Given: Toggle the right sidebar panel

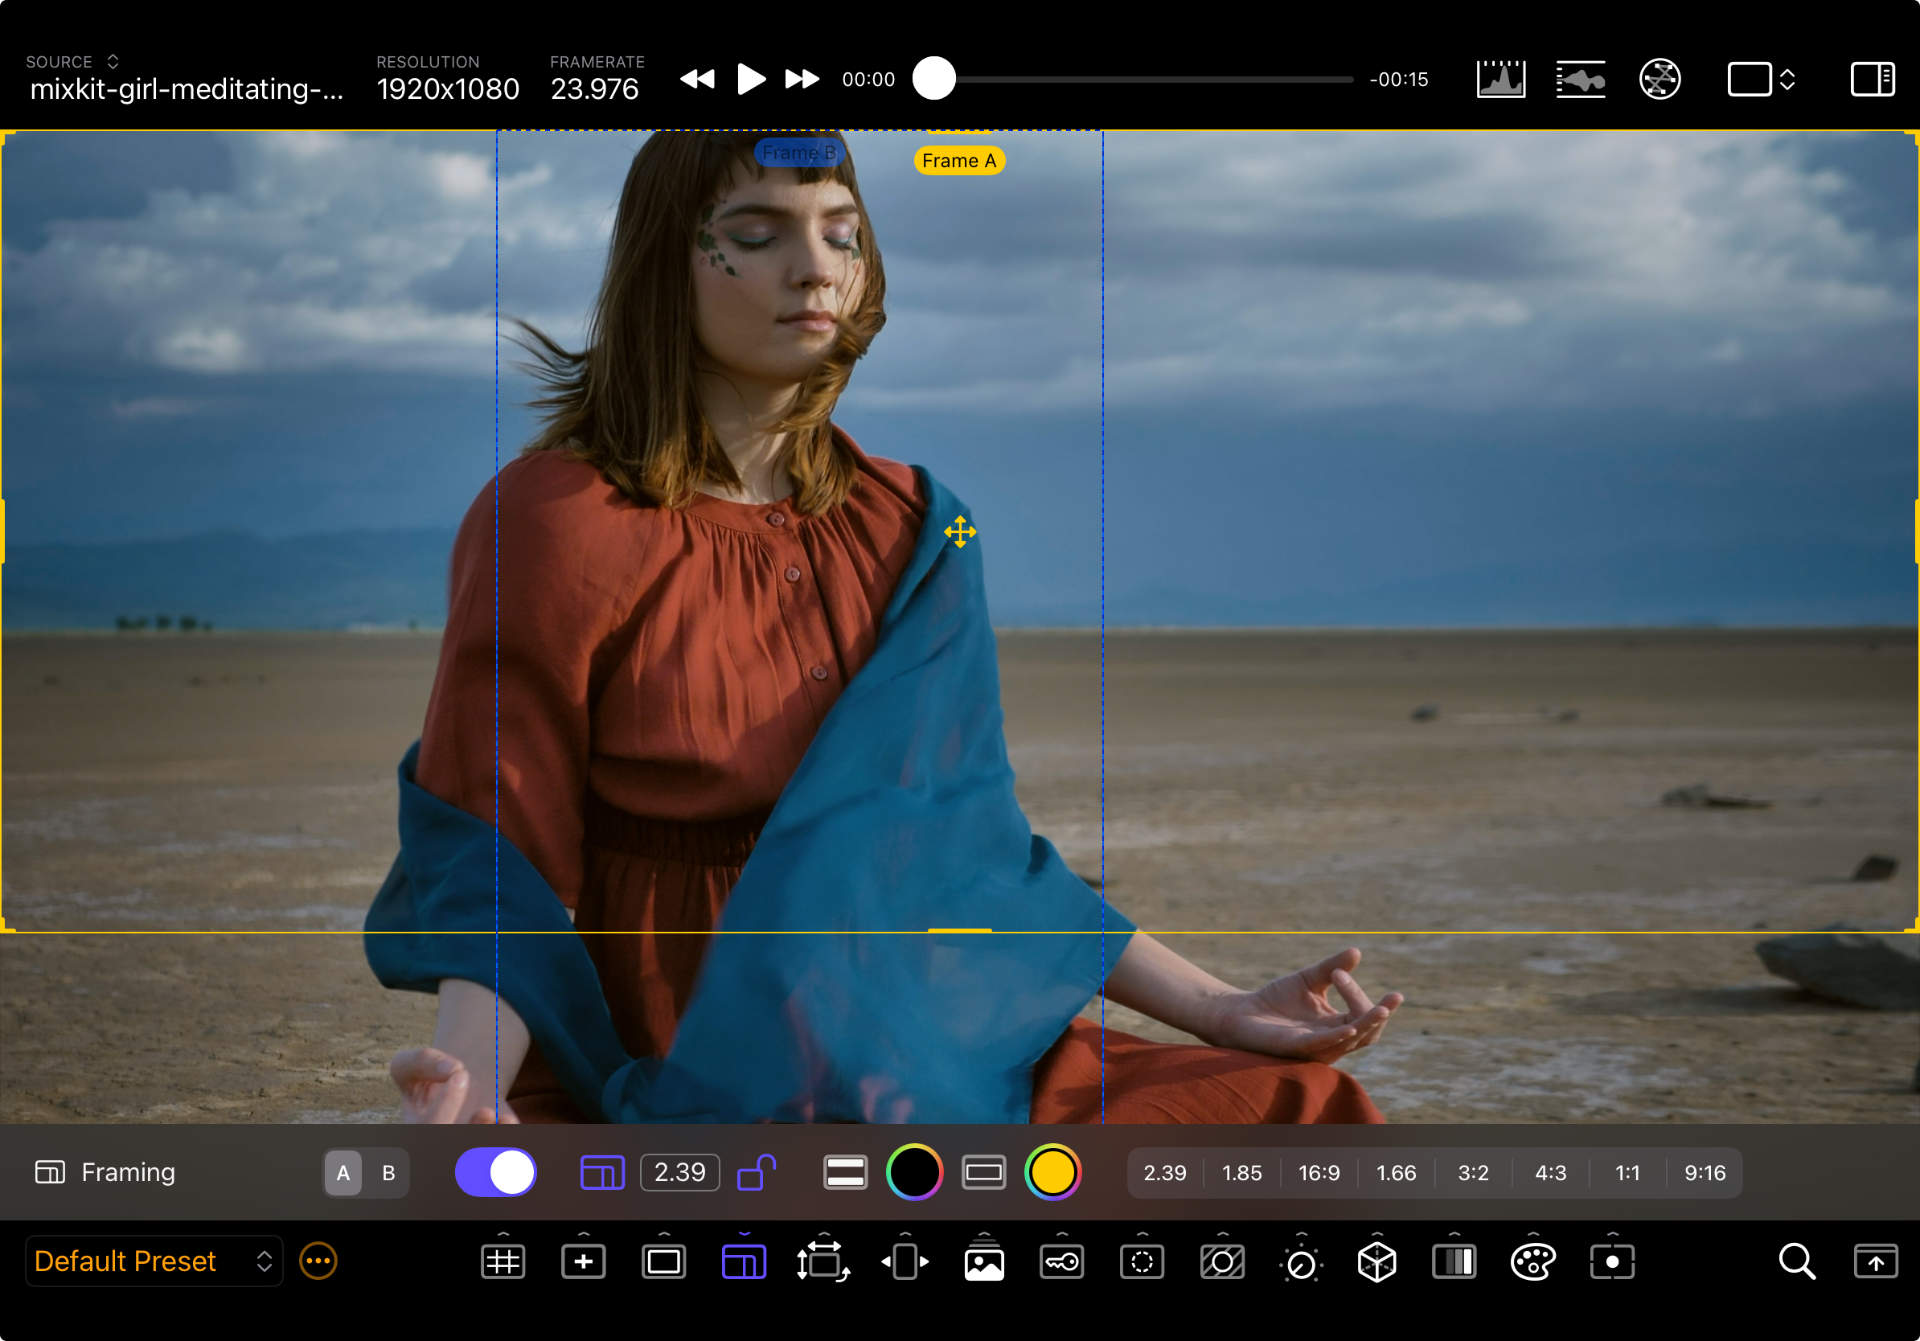Looking at the screenshot, I should (x=1872, y=79).
